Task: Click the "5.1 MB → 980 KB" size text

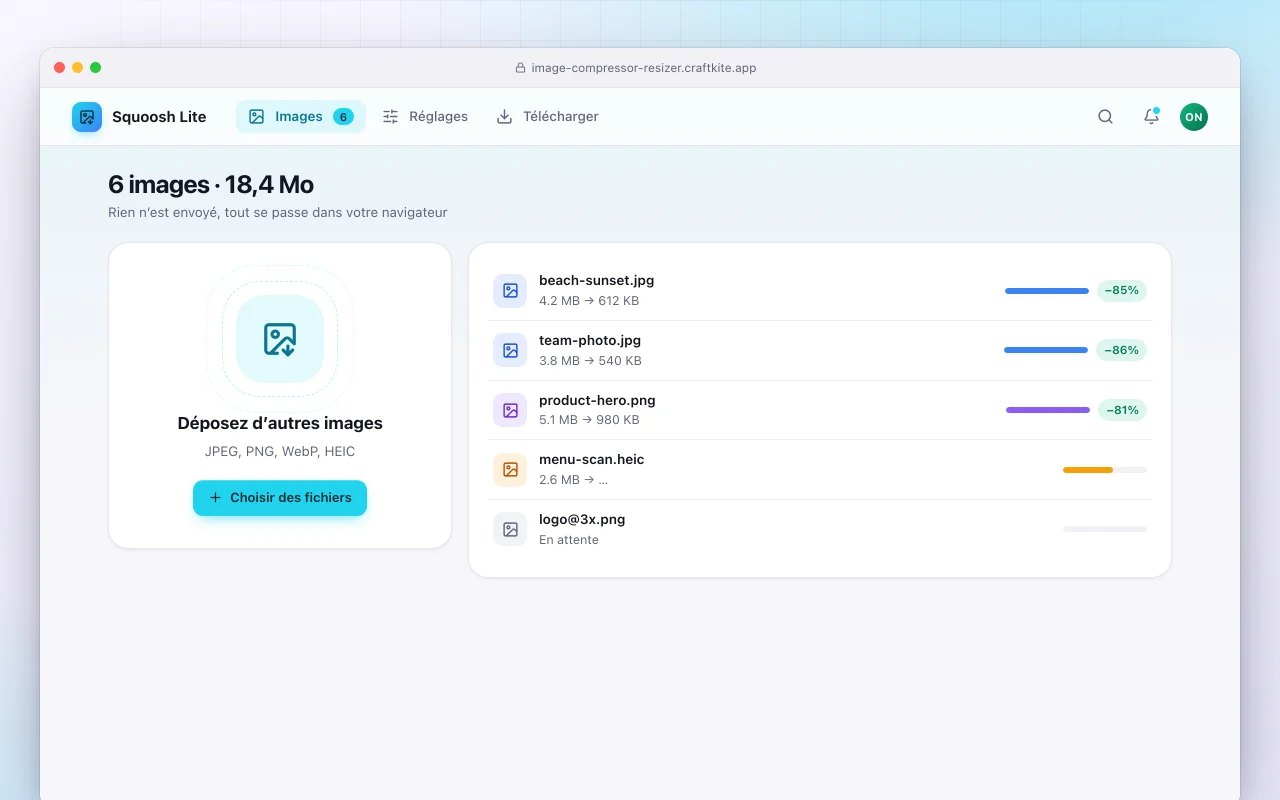Action: pyautogui.click(x=589, y=420)
